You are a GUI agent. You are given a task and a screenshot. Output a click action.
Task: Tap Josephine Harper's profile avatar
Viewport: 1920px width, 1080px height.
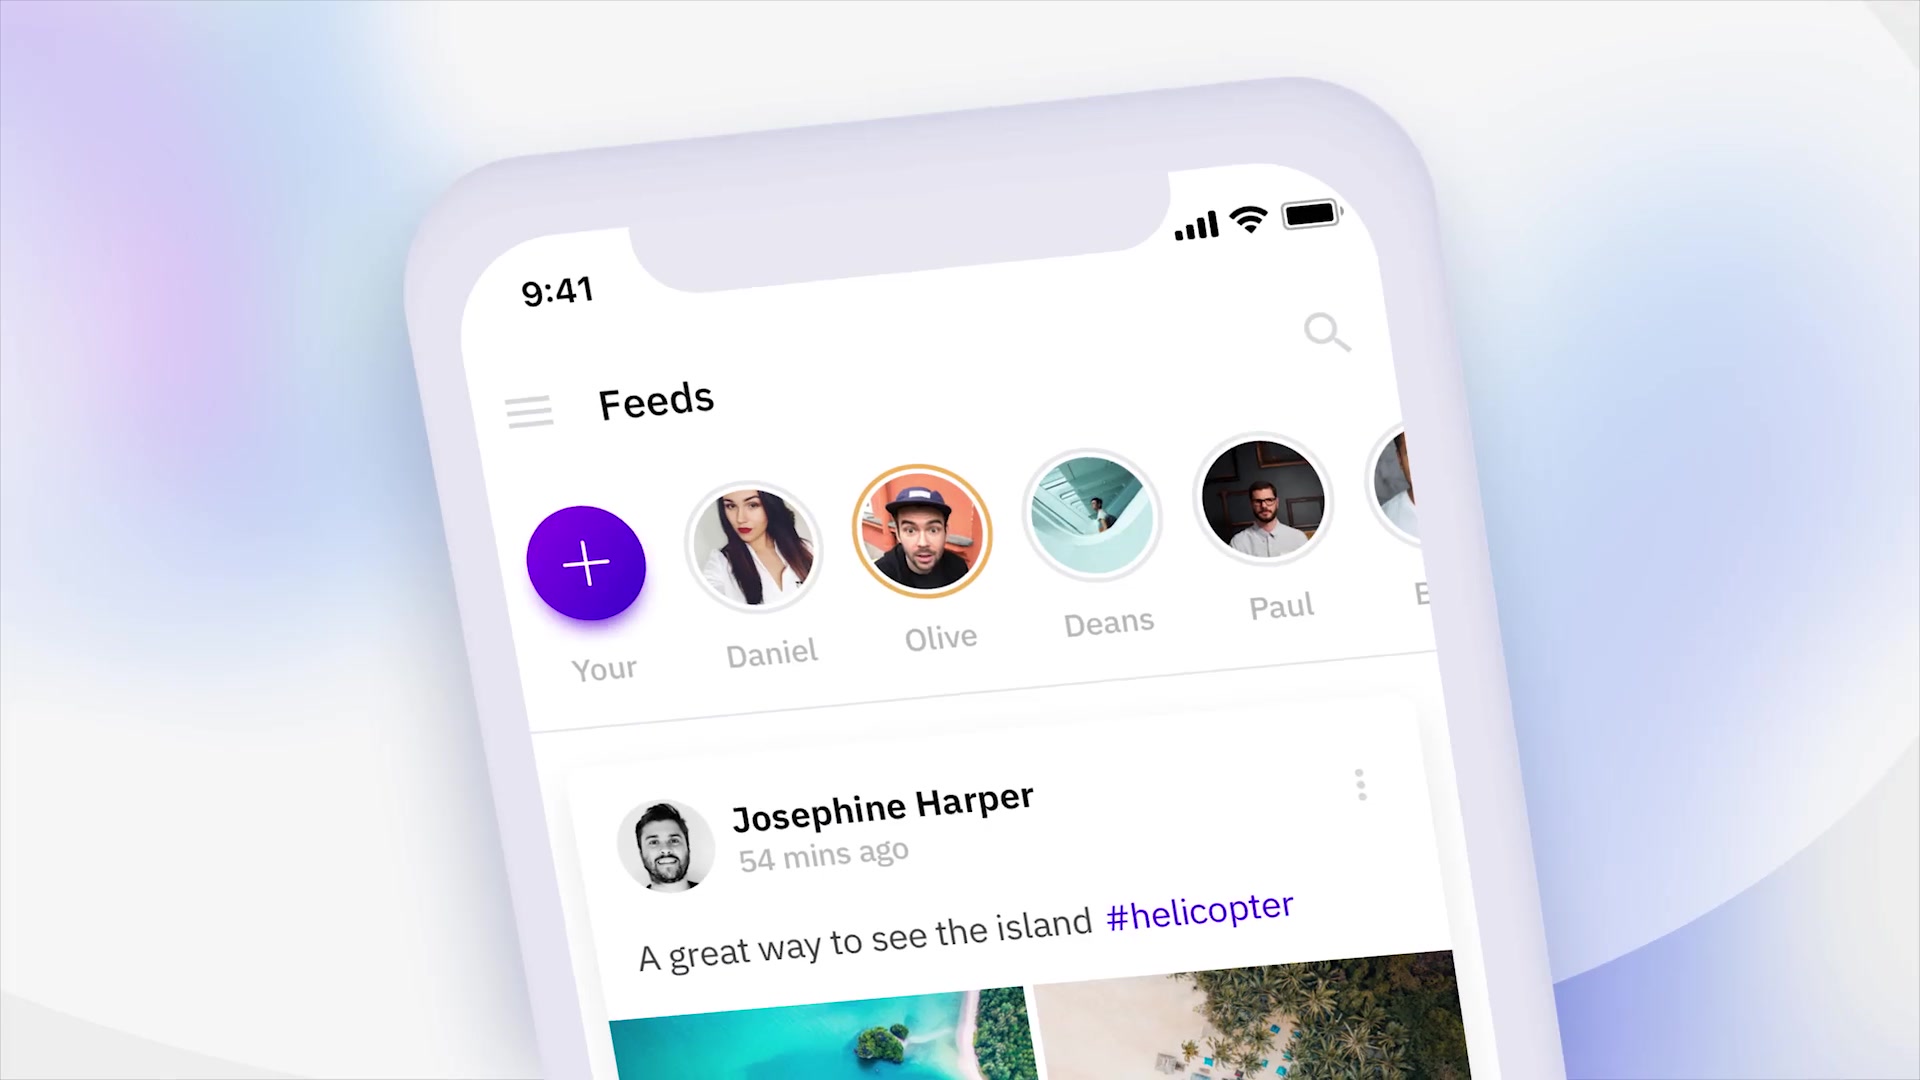(x=666, y=844)
